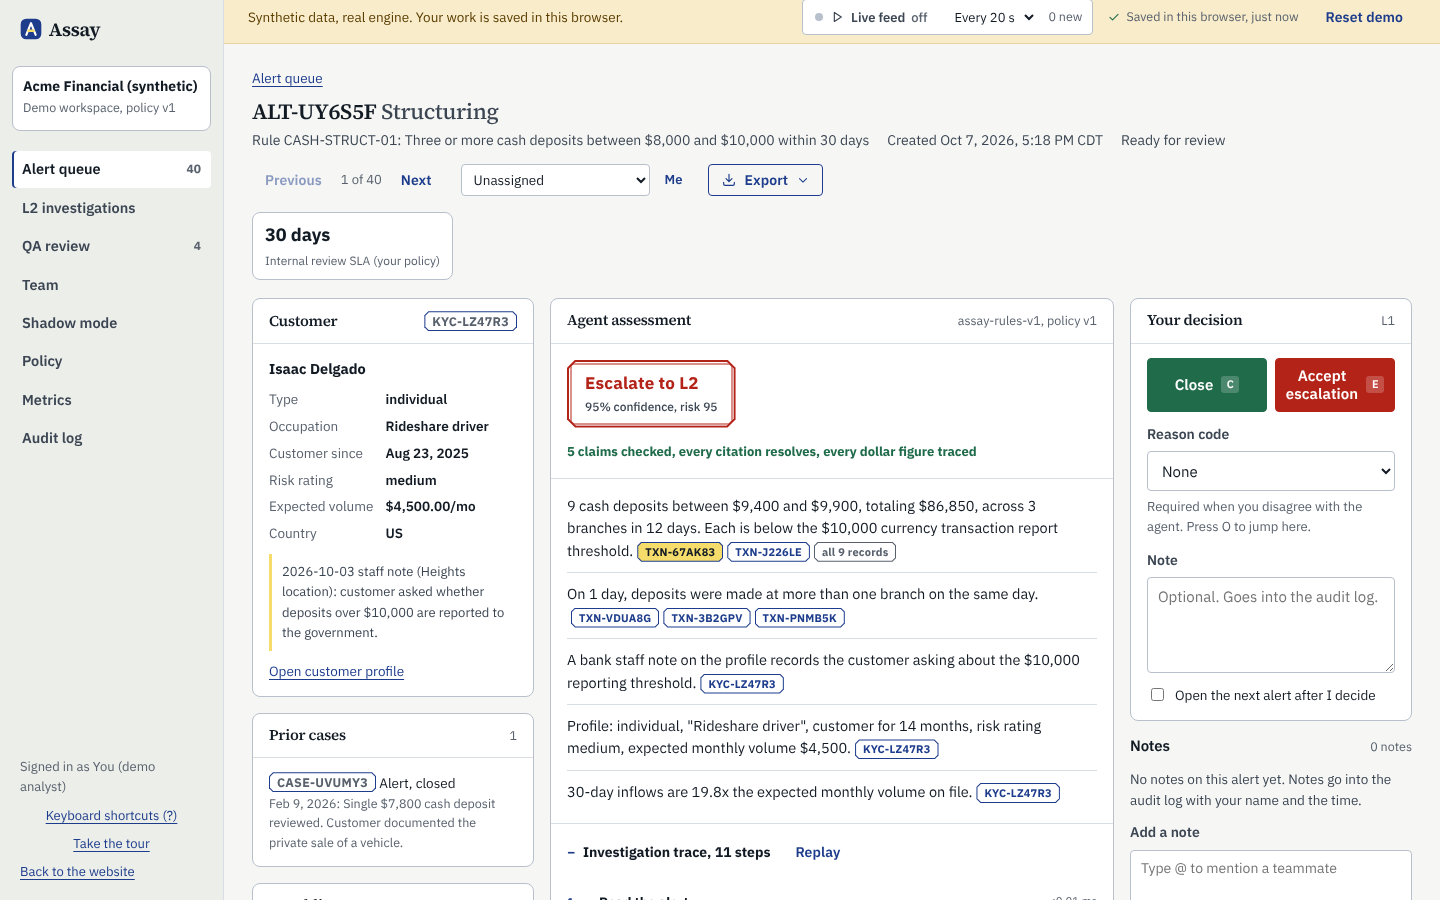The image size is (1440, 900).
Task: Open L2 investigations page
Action: 111,208
